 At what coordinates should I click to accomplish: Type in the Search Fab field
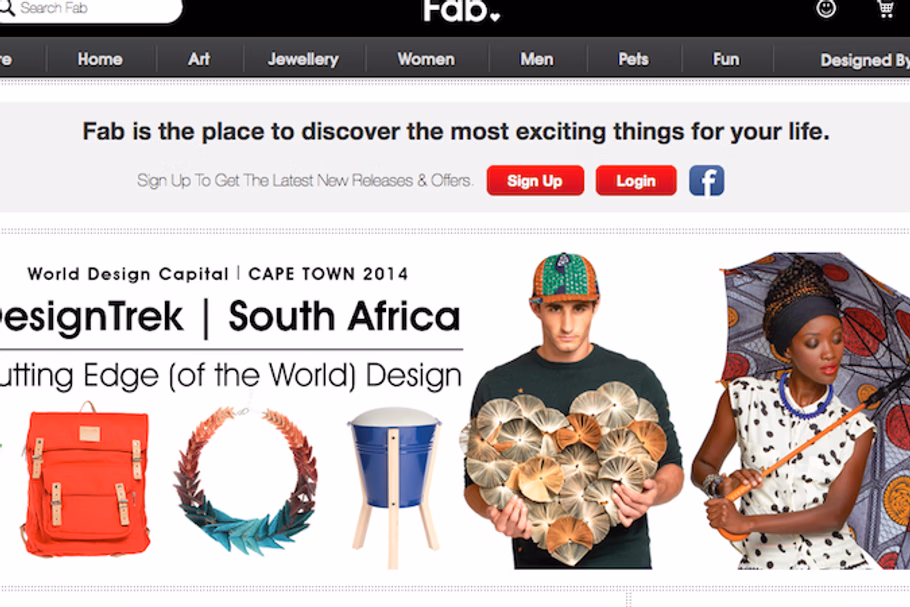pos(95,9)
